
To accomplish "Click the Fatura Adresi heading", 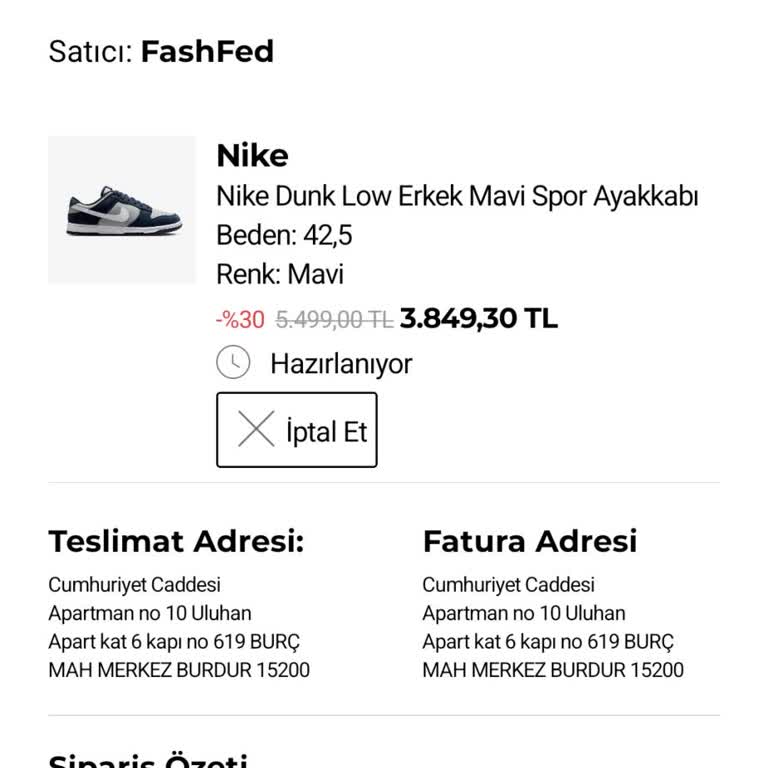I will 529,541.
